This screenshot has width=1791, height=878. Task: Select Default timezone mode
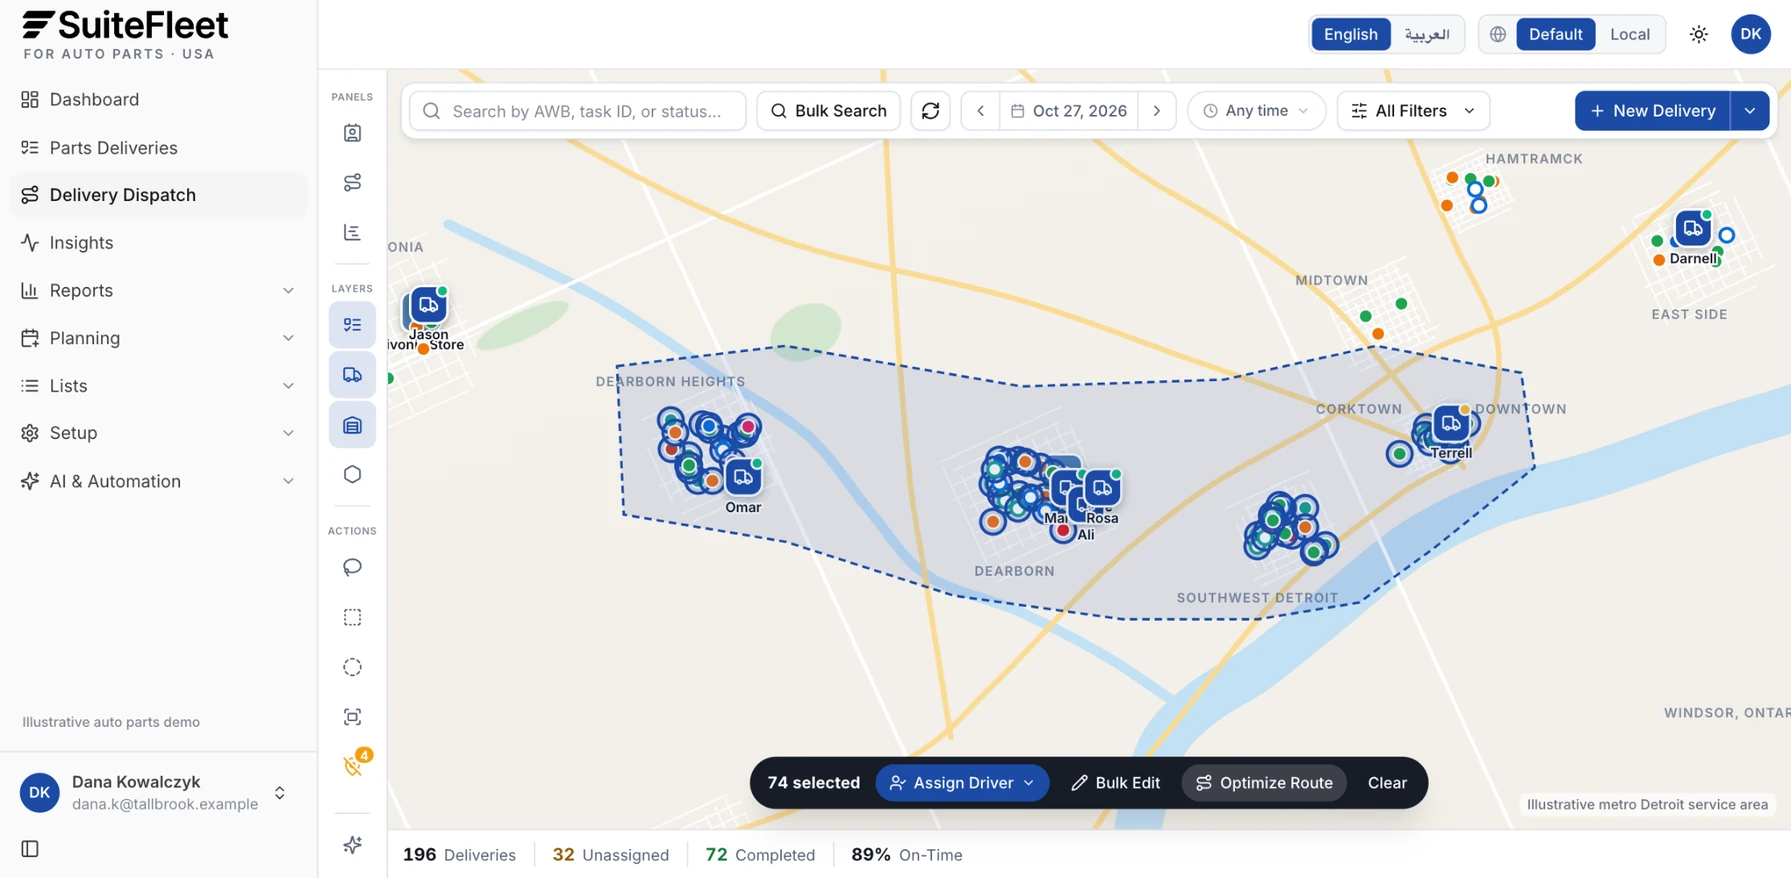click(1555, 34)
